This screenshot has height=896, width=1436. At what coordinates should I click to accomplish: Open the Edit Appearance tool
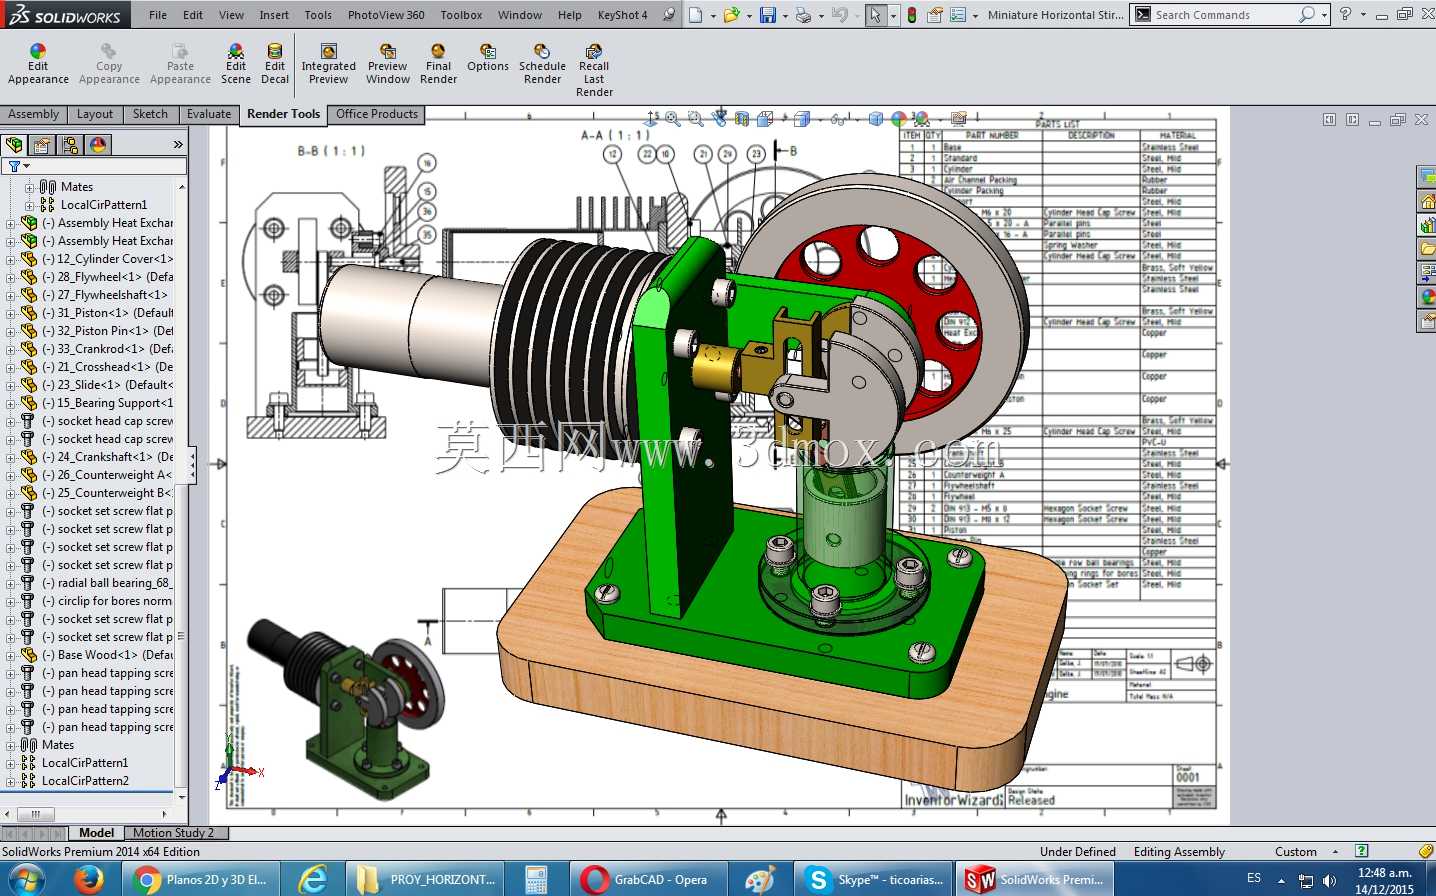[x=38, y=64]
